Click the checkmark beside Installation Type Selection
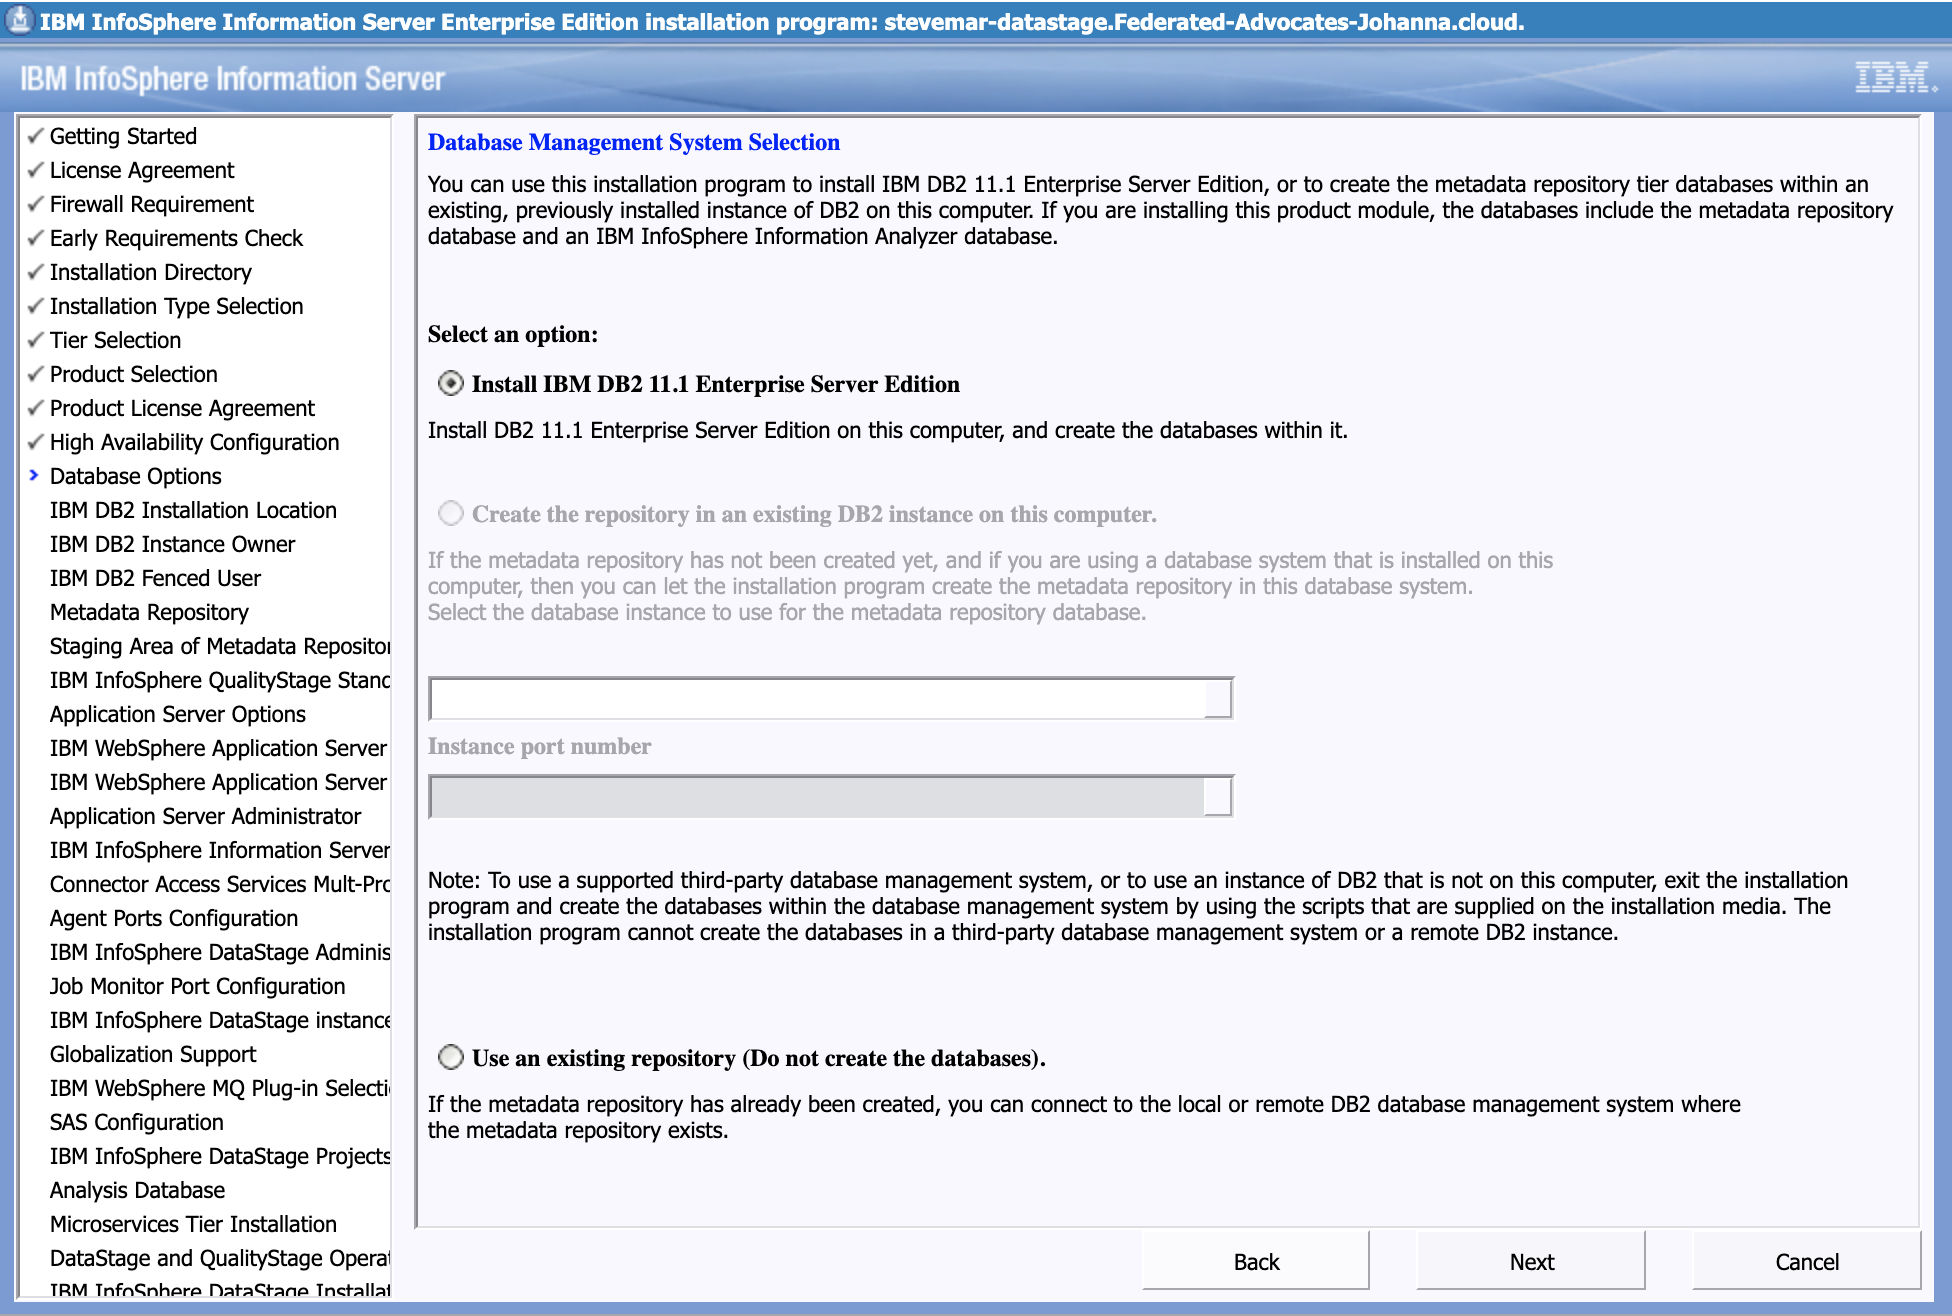 (36, 306)
